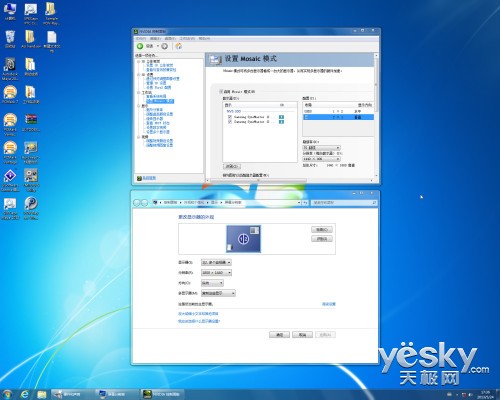Toggle the Enable Mosaic mode checkbox
Screen dimensions: 500x400
pyautogui.click(x=221, y=91)
